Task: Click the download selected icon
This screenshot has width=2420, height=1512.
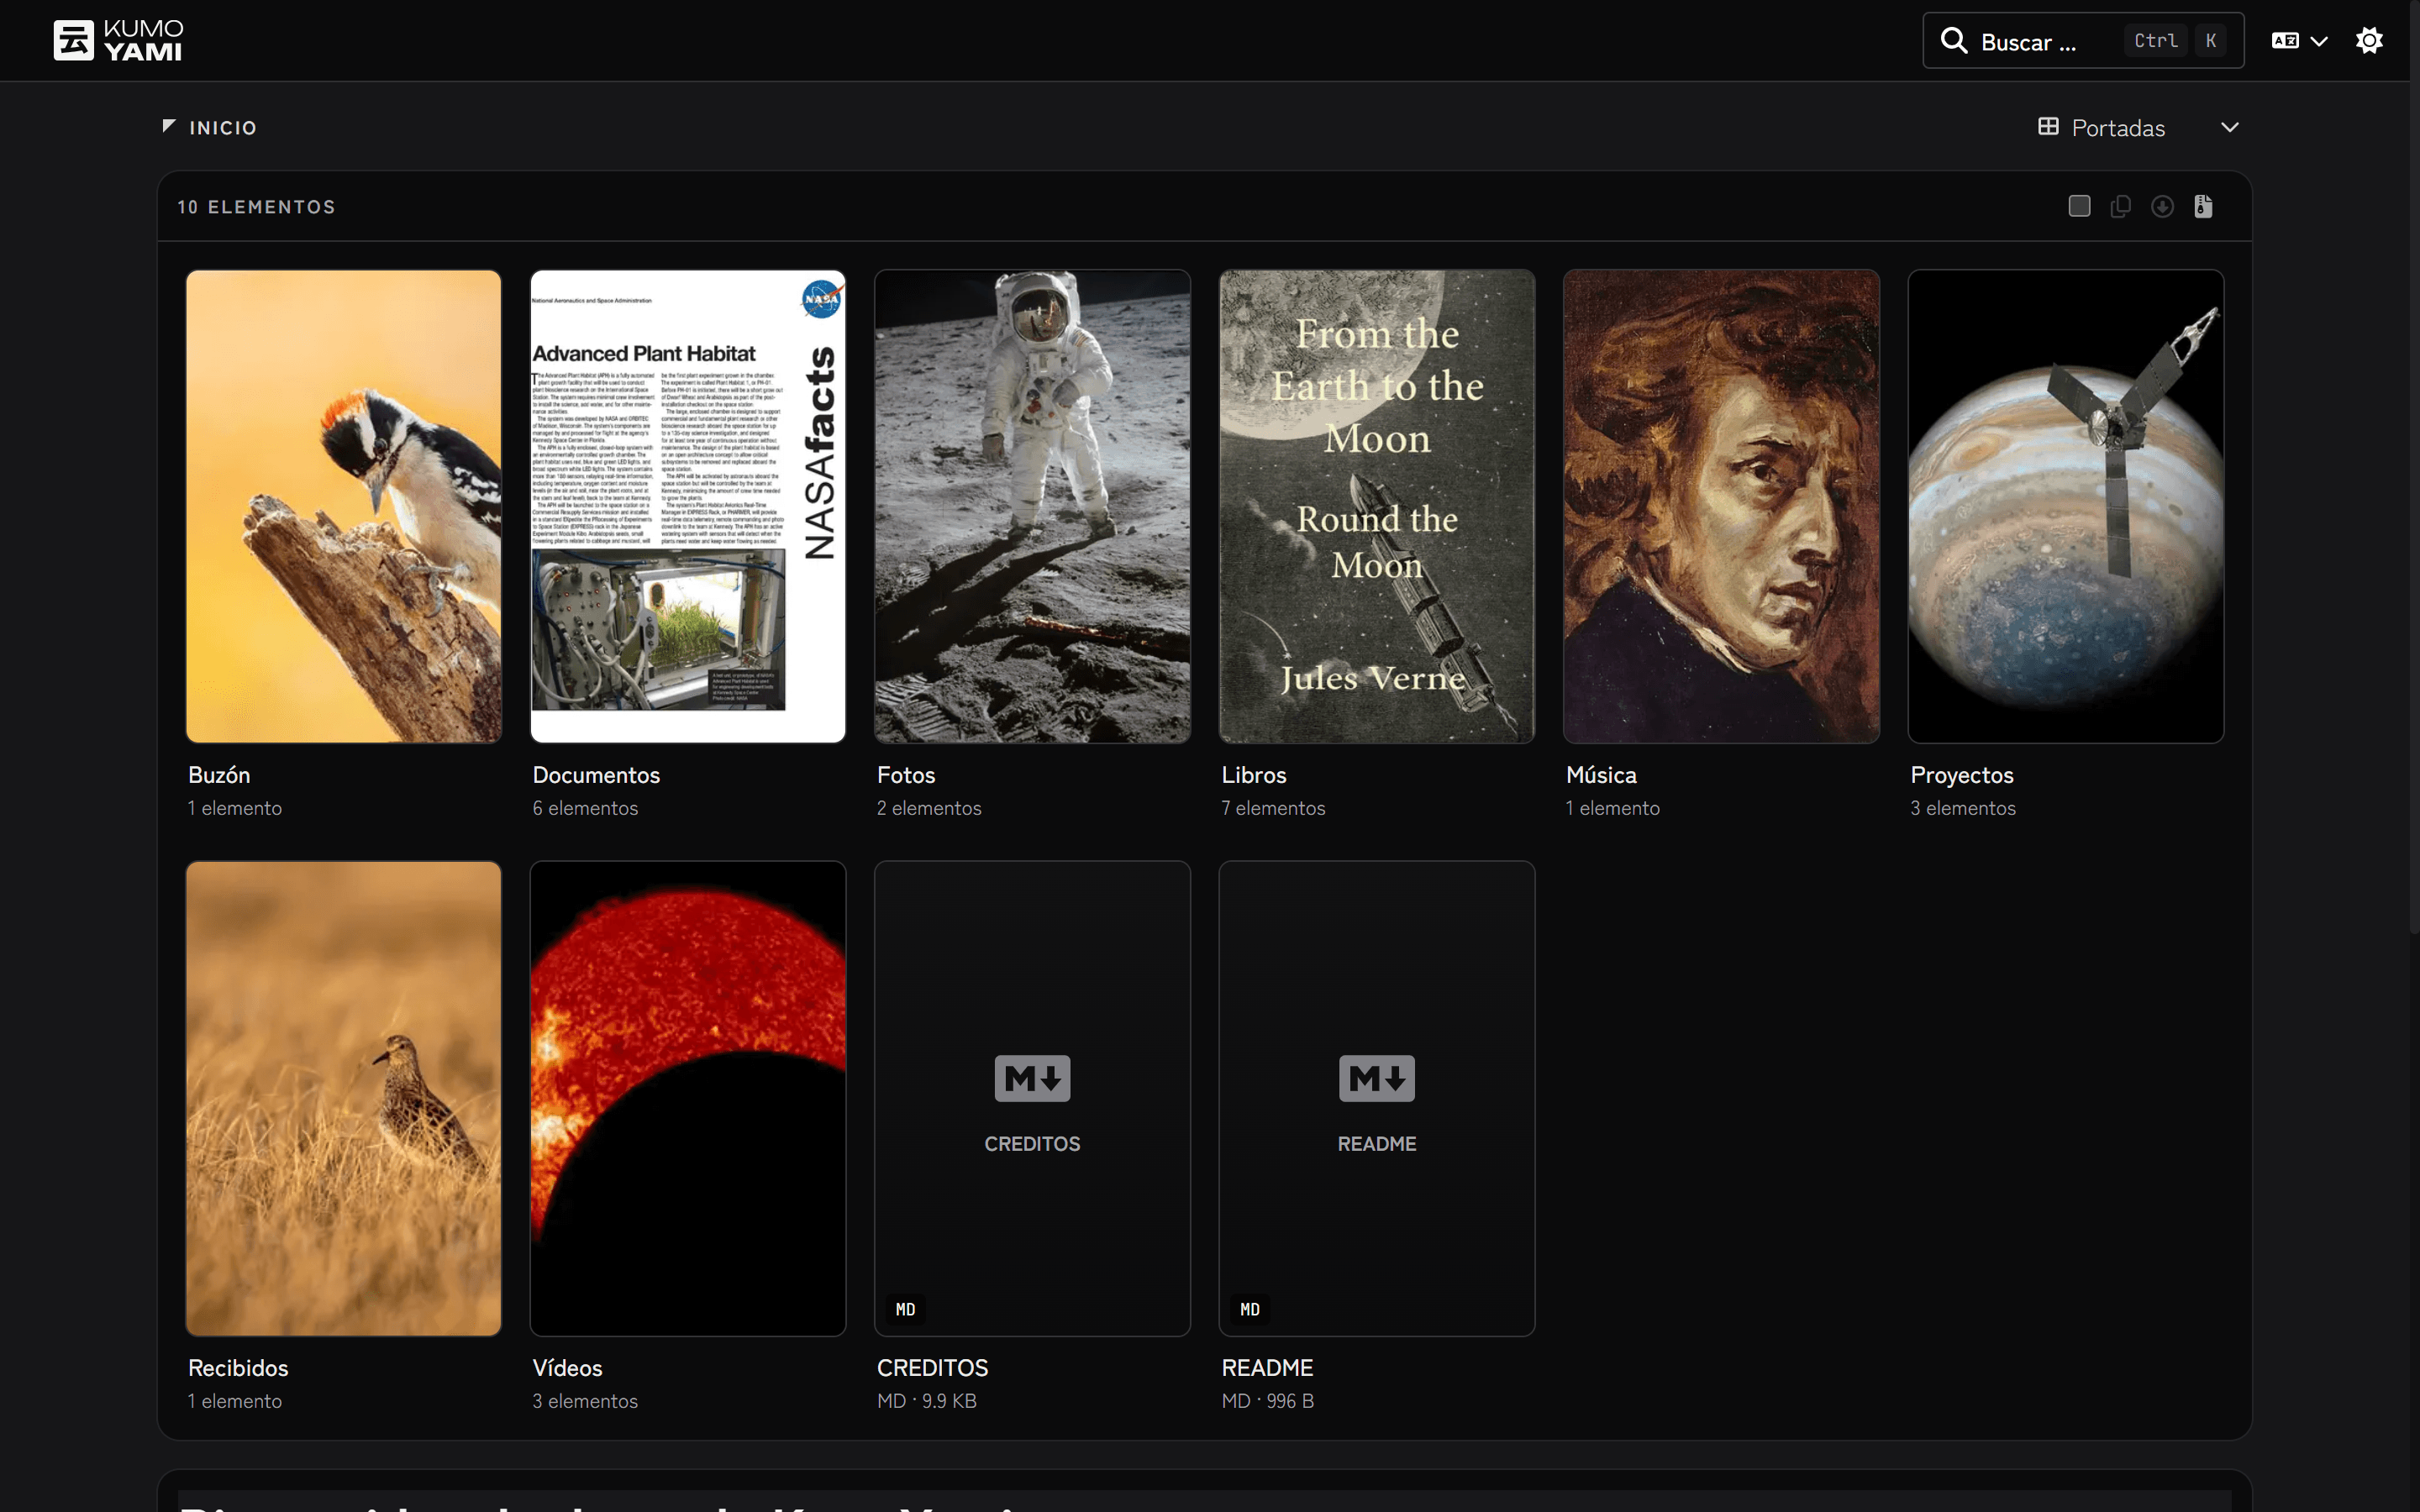Action: (2162, 206)
